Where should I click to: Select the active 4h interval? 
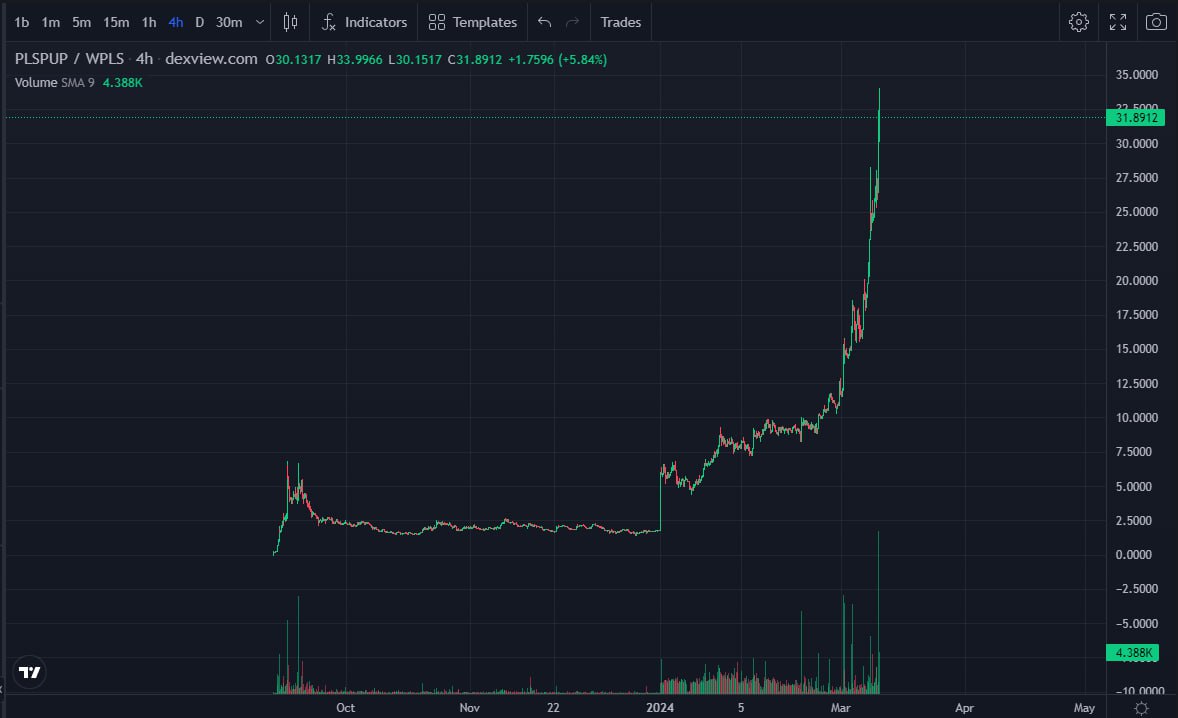(176, 22)
